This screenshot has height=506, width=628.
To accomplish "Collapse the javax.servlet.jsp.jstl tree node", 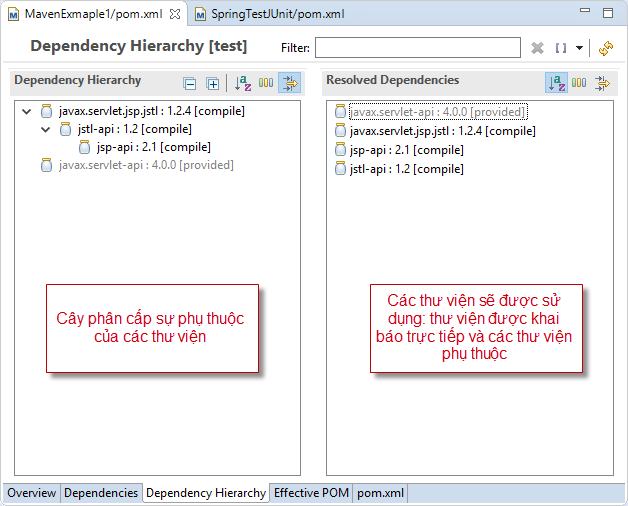I will coord(26,111).
